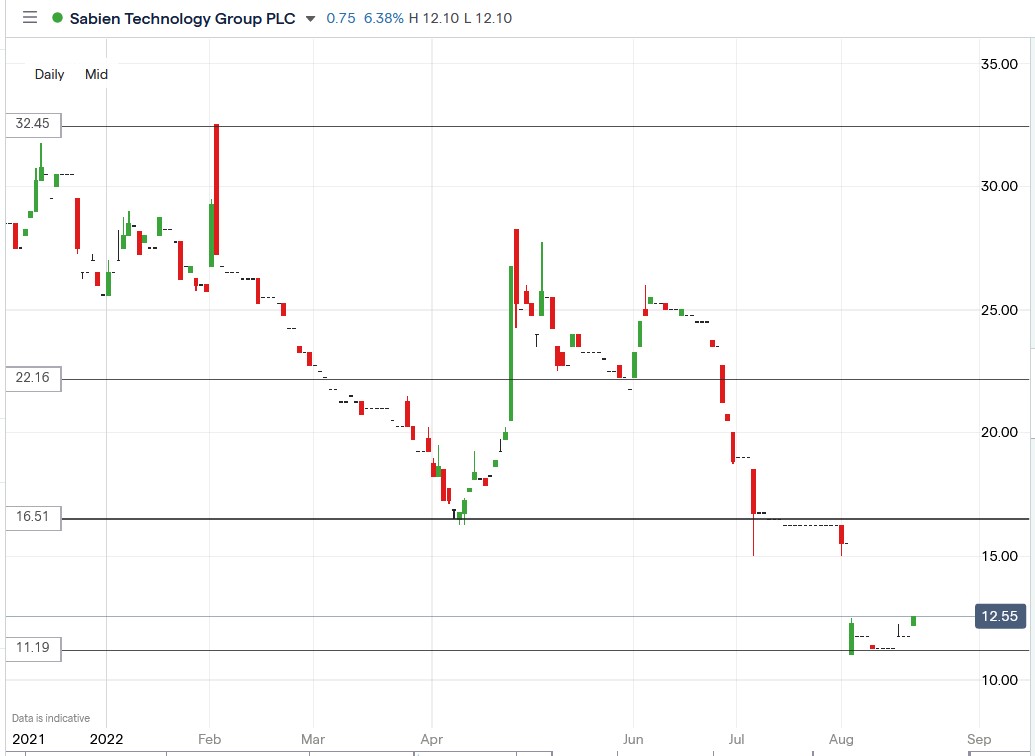
Task: Click the 22.16 price level label
Action: click(x=33, y=378)
